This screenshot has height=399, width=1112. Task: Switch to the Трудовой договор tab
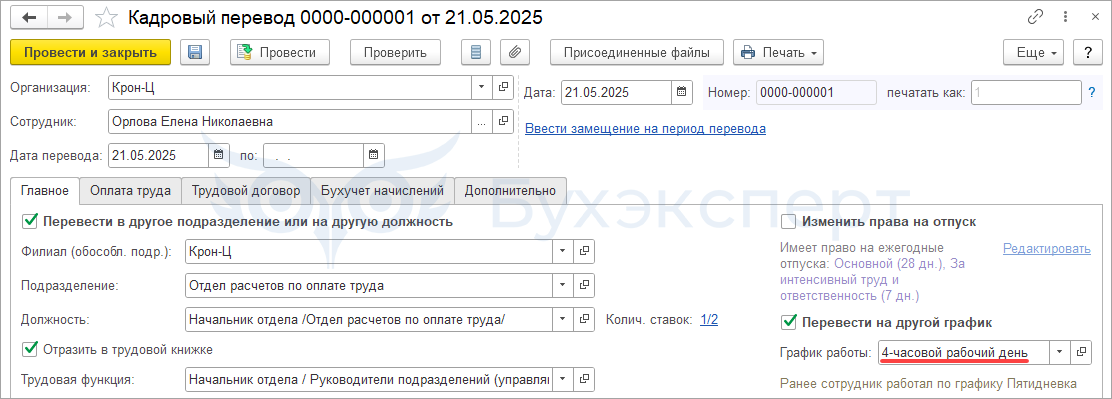click(246, 190)
